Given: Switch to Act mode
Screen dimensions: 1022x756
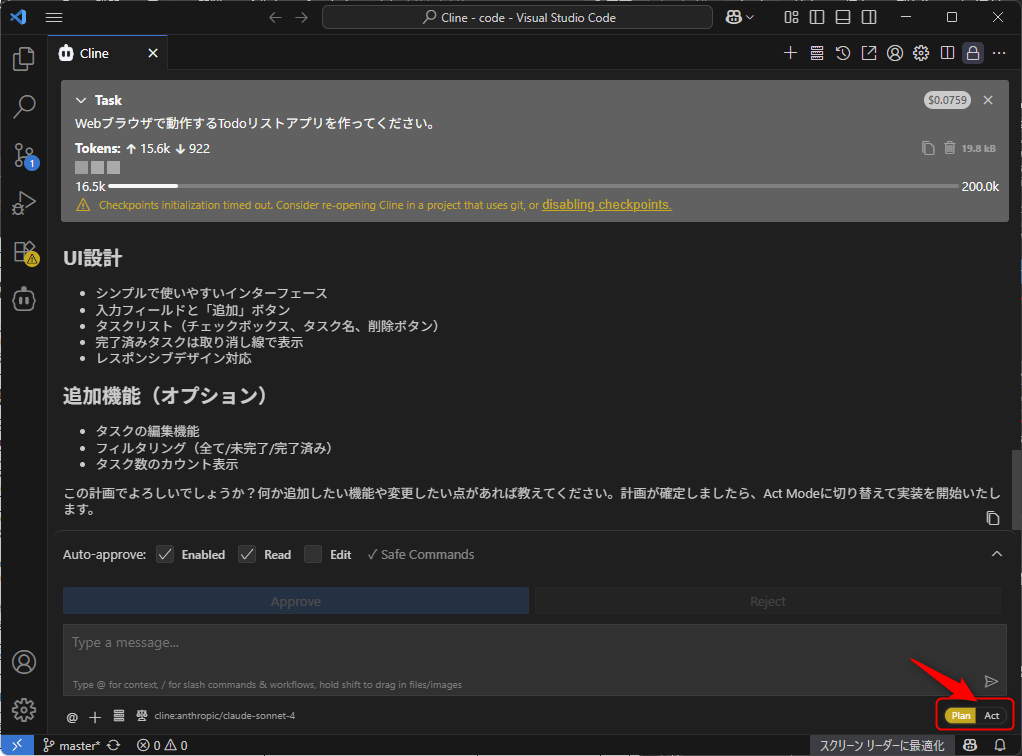Looking at the screenshot, I should pyautogui.click(x=991, y=716).
